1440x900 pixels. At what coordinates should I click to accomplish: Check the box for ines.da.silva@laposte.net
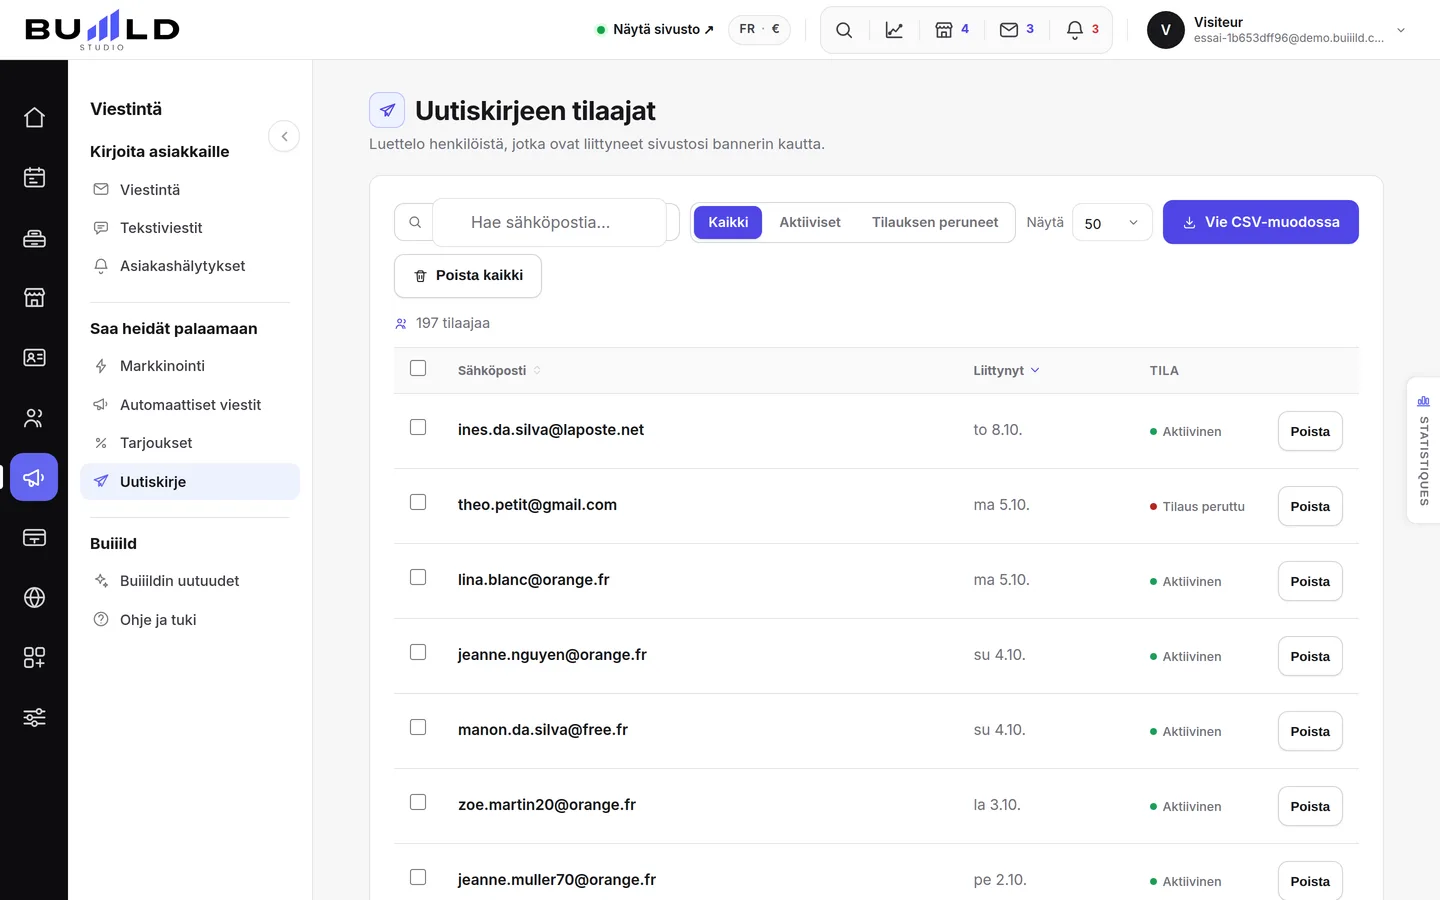point(418,427)
